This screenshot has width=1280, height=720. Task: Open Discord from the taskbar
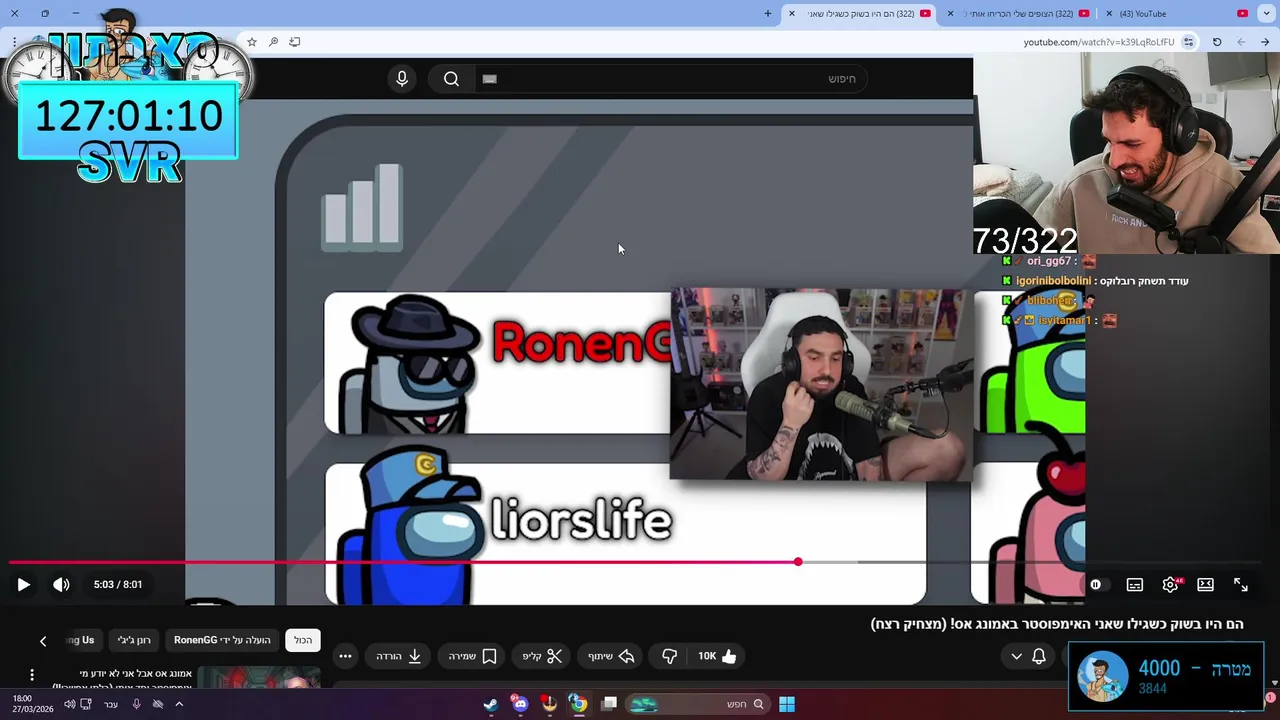[x=519, y=704]
